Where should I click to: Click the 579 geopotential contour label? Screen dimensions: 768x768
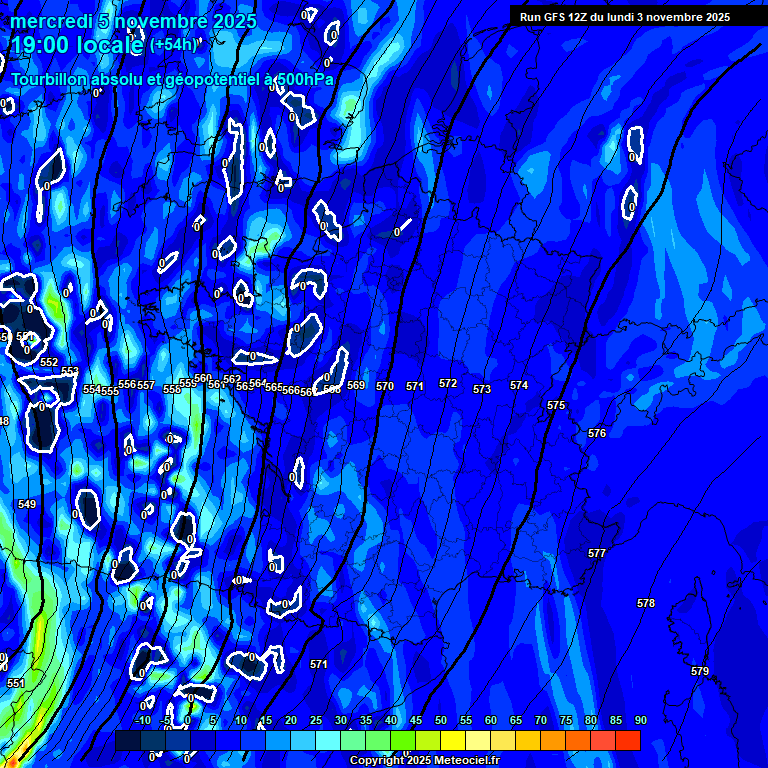point(700,671)
